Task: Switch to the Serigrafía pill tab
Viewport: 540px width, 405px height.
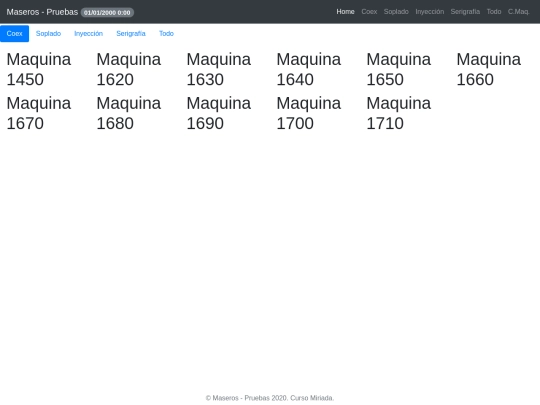Action: (x=131, y=33)
